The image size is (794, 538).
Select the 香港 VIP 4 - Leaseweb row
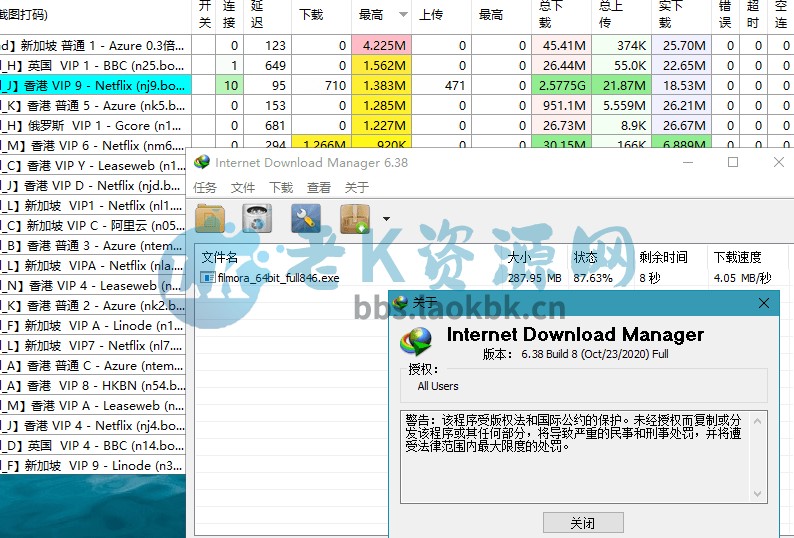coord(93,286)
